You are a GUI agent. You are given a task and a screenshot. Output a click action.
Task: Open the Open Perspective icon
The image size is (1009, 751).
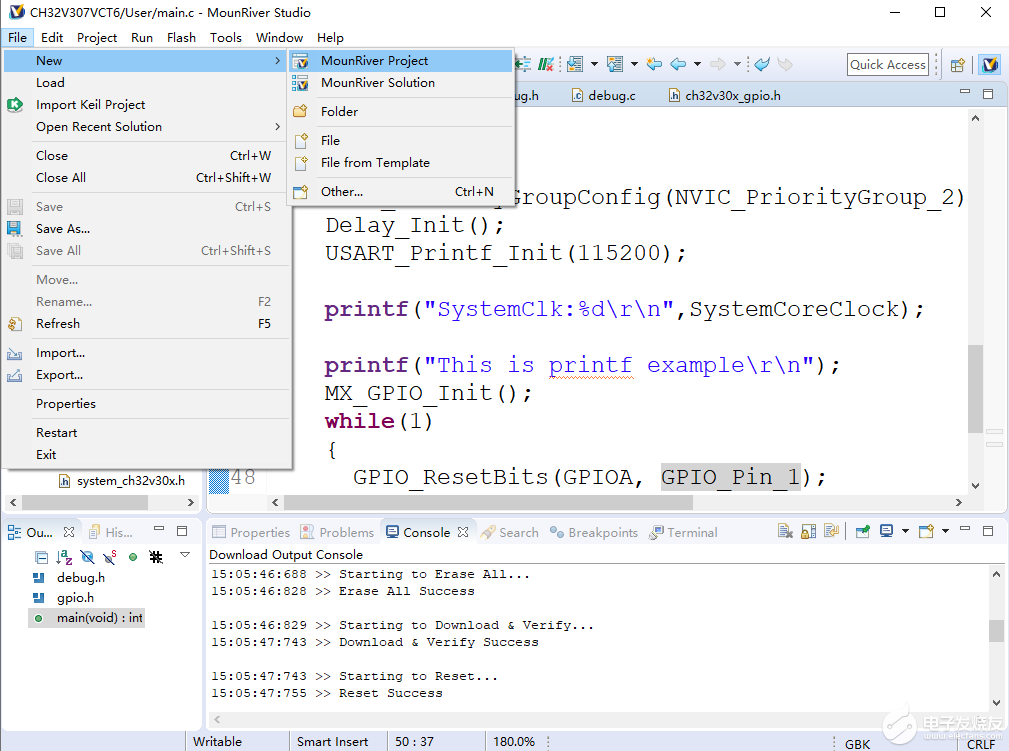(x=958, y=64)
